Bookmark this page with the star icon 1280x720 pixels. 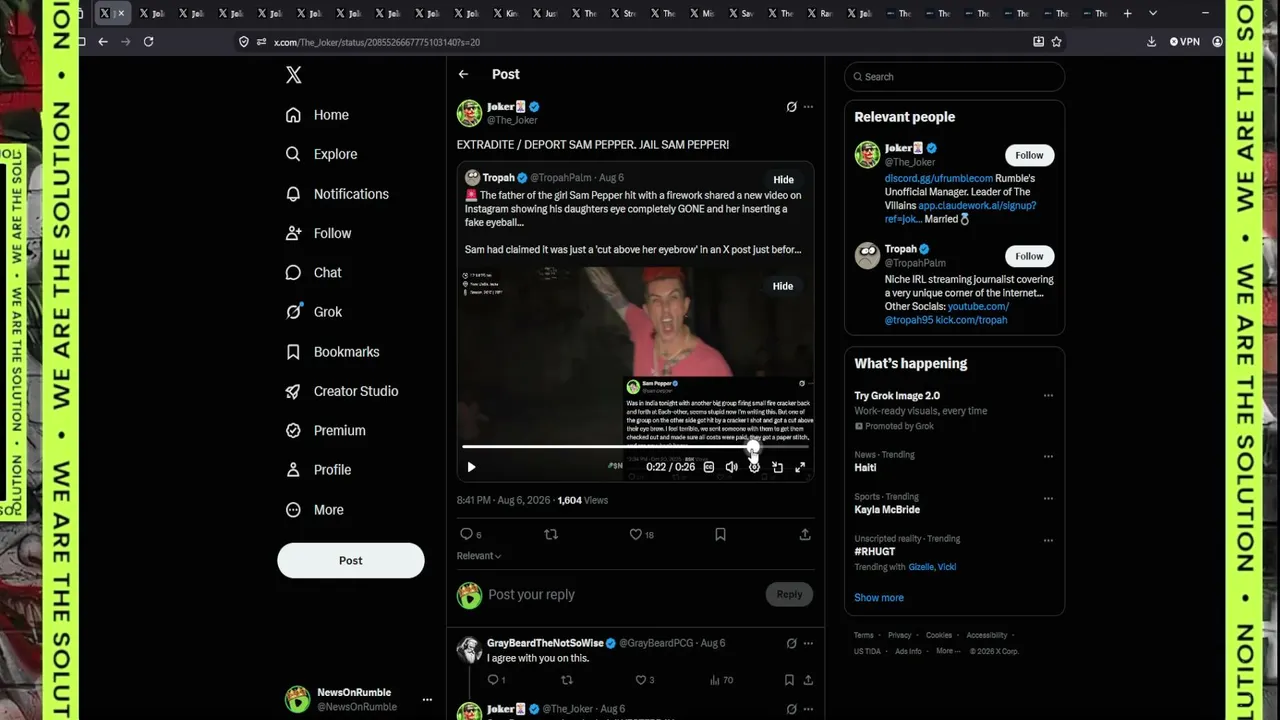[x=1056, y=42]
